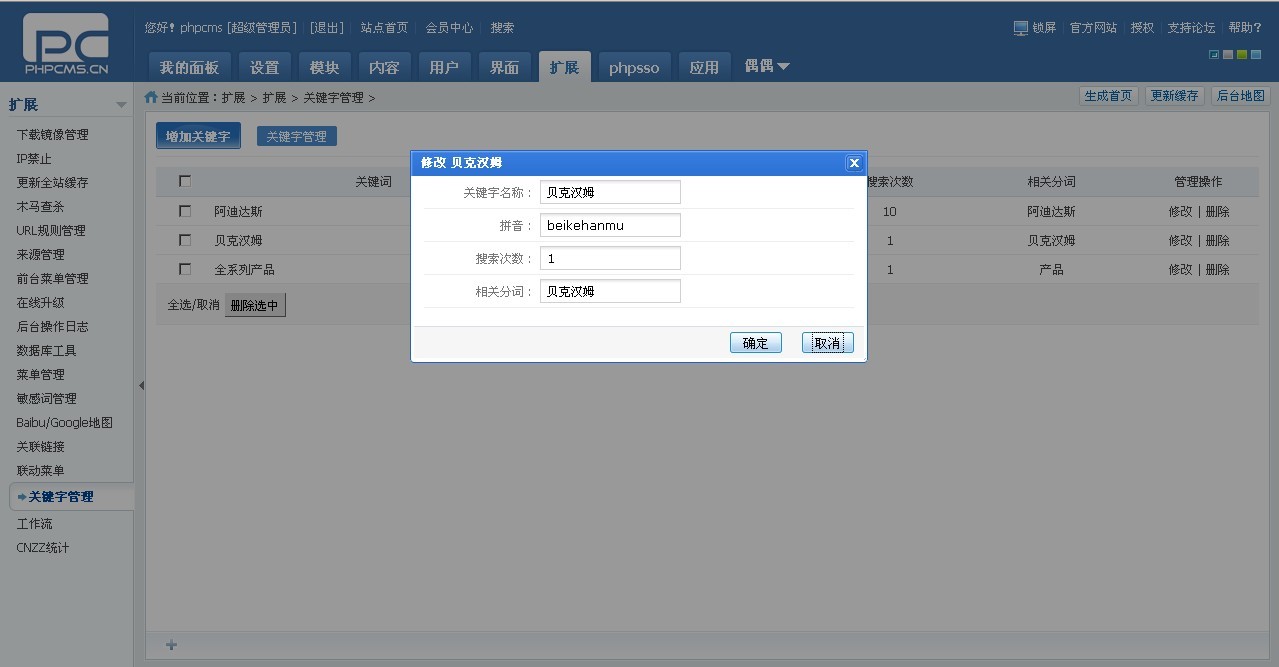Collapse the left sidebar with arrow handle

[141, 385]
